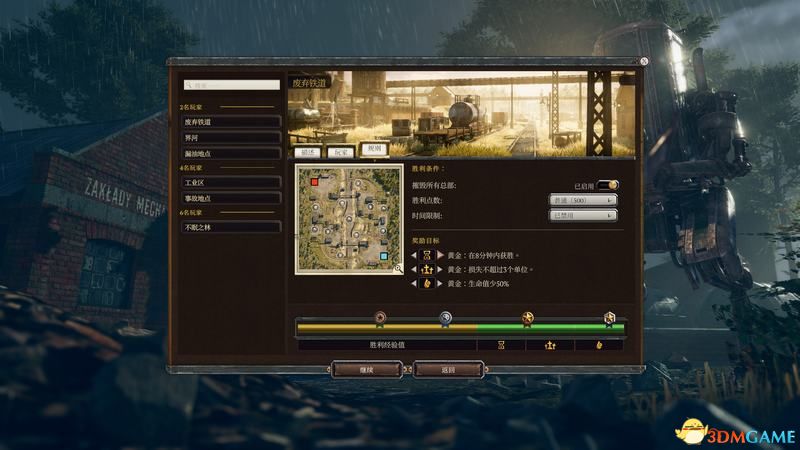Click right arrow of the flame health objective
This screenshot has width=800, height=450.
(x=440, y=284)
